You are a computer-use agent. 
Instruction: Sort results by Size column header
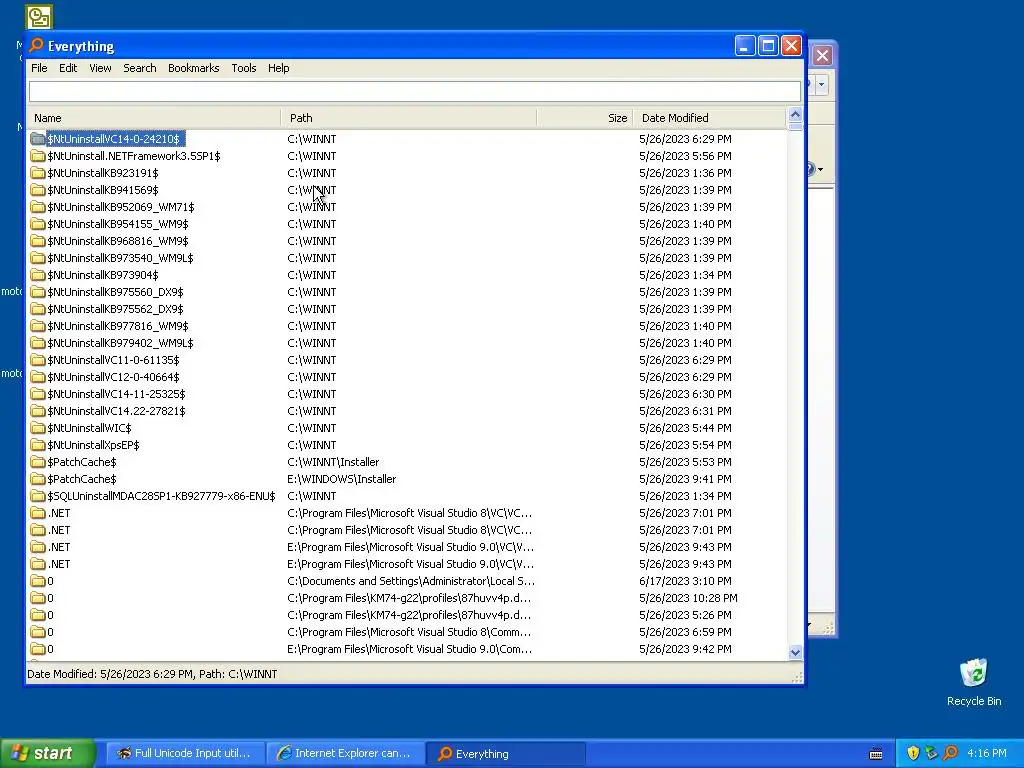tap(584, 118)
